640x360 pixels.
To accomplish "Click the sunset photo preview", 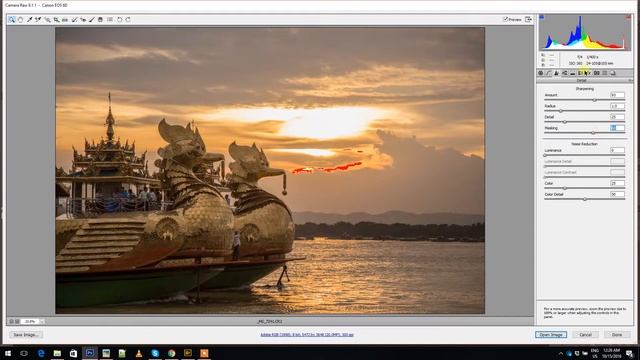I will coord(270,171).
